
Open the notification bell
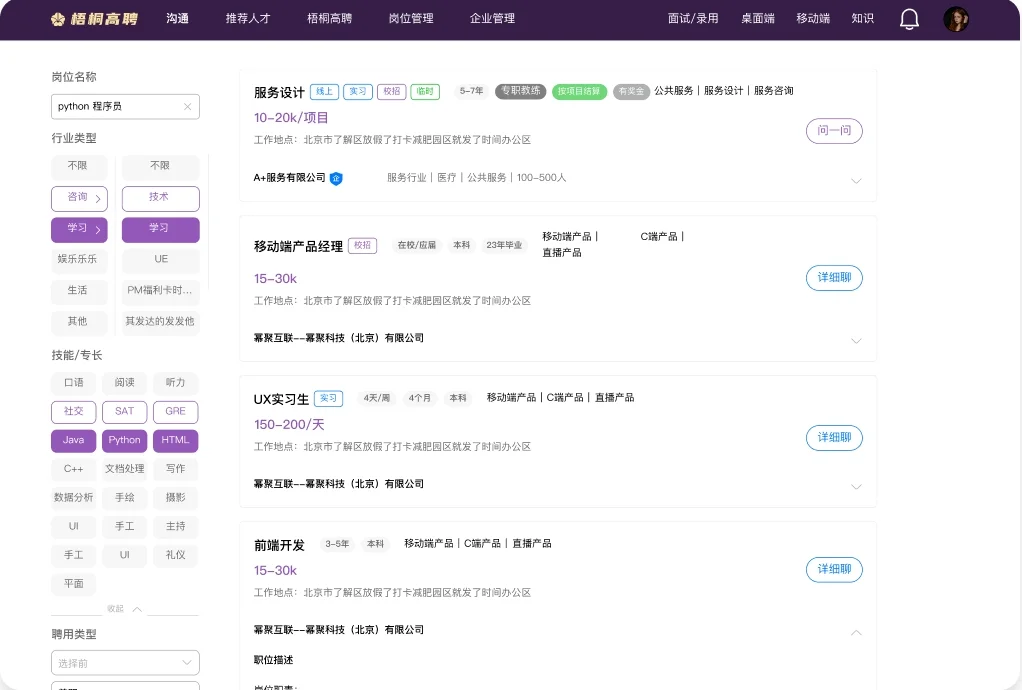909,19
